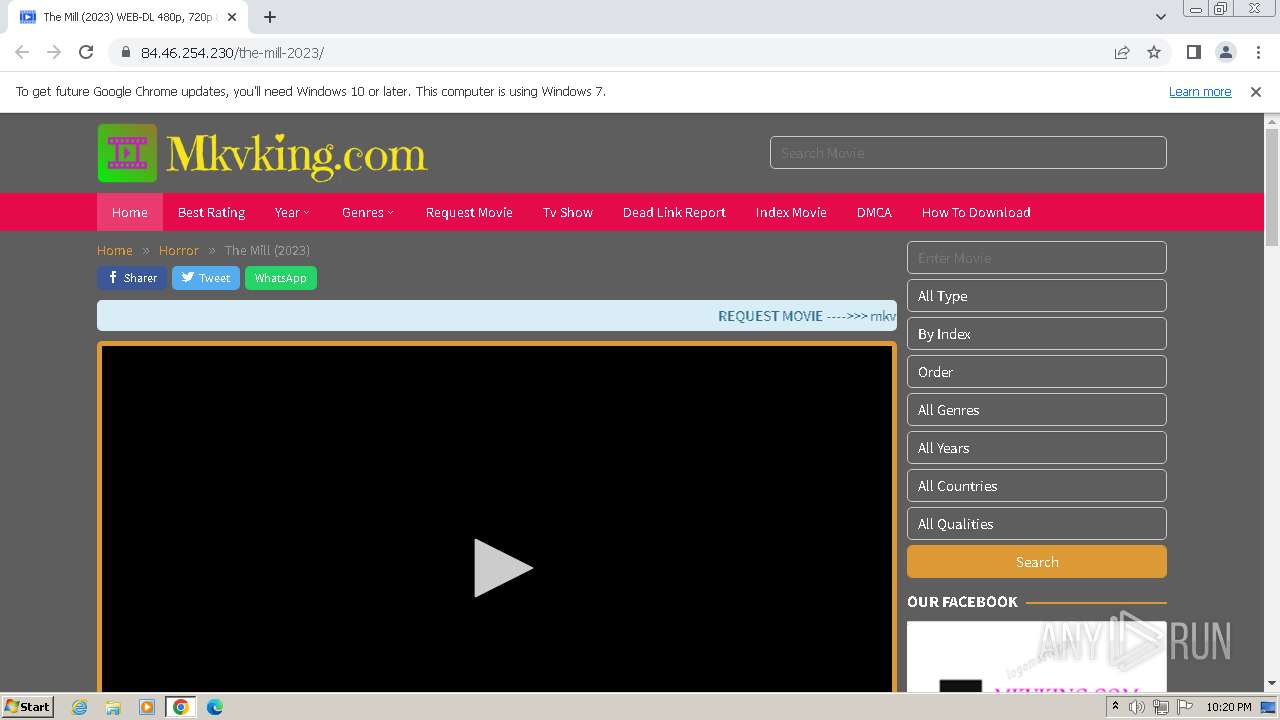This screenshot has height=720, width=1280.
Task: Open Windows Media Player from taskbar
Action: (x=147, y=707)
